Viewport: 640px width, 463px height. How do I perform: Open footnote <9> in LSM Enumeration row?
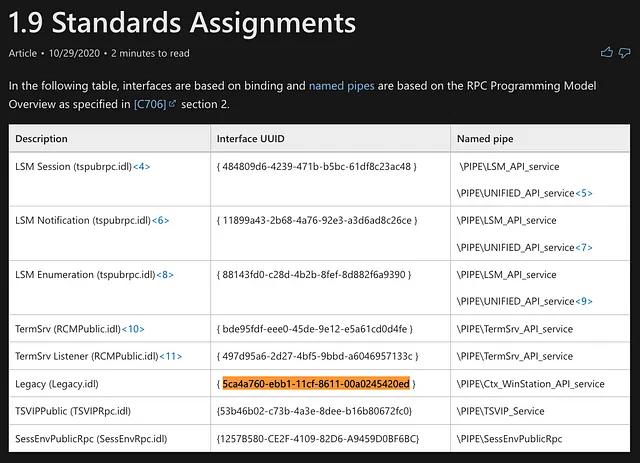click(584, 301)
